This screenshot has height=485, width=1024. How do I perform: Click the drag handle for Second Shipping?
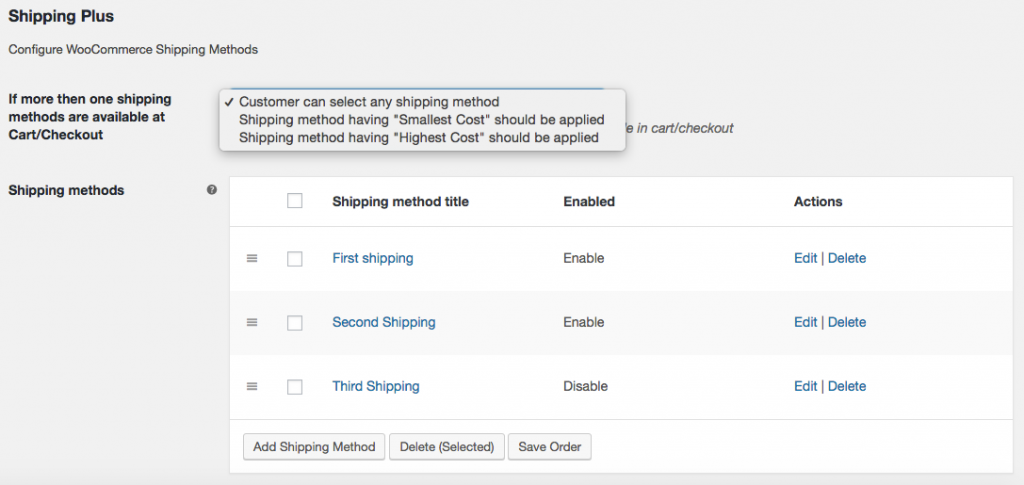point(252,322)
